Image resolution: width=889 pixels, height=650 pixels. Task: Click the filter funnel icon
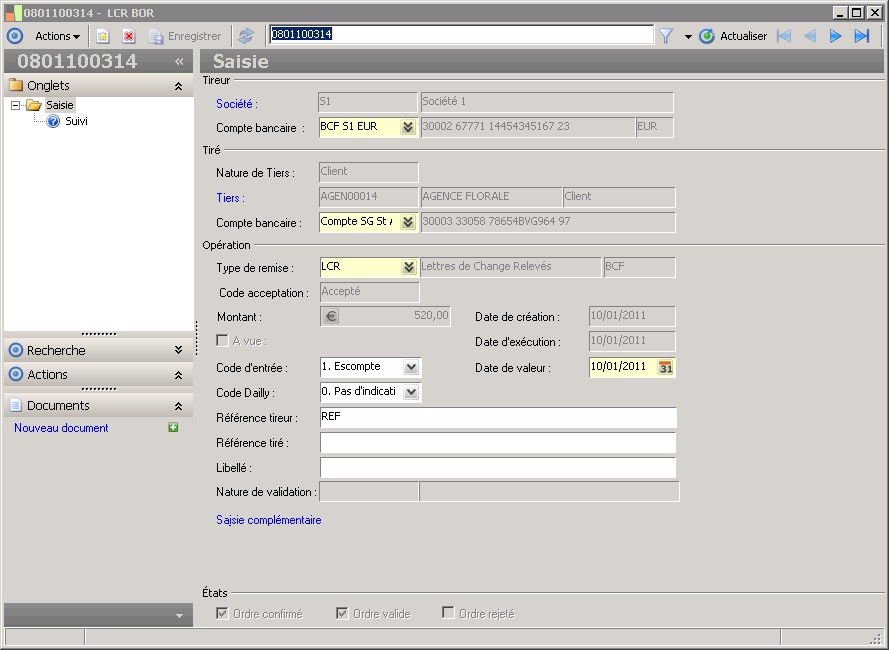tap(666, 36)
